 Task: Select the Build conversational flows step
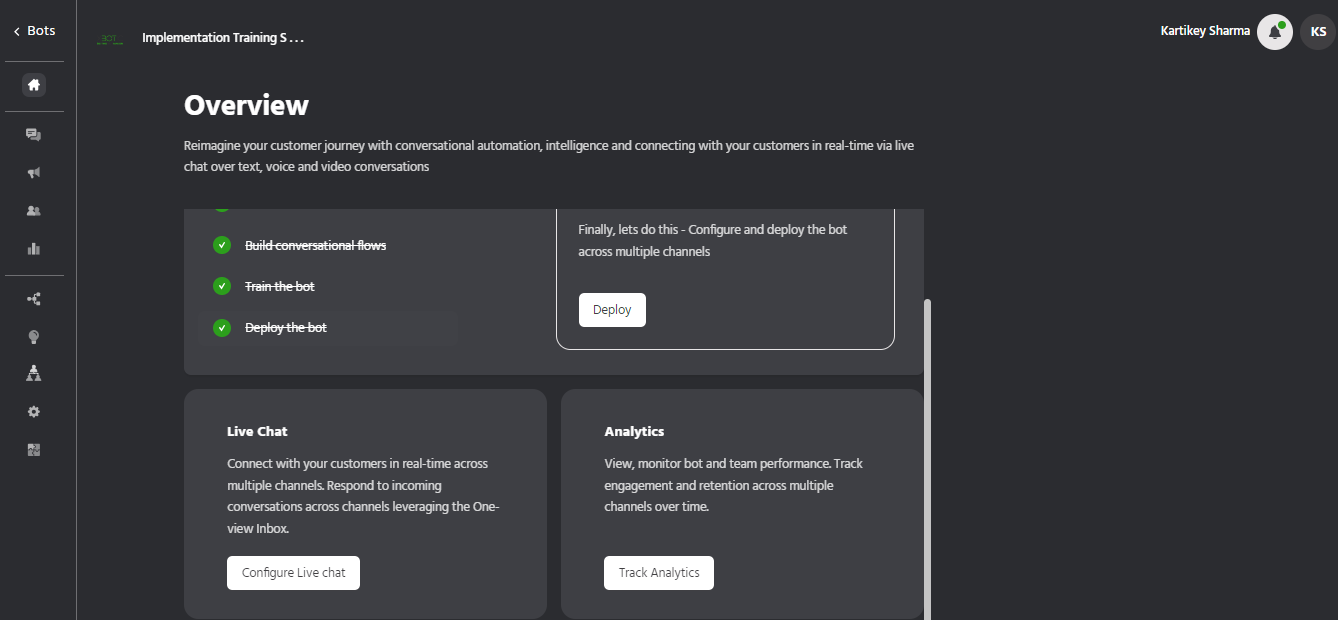tap(315, 246)
